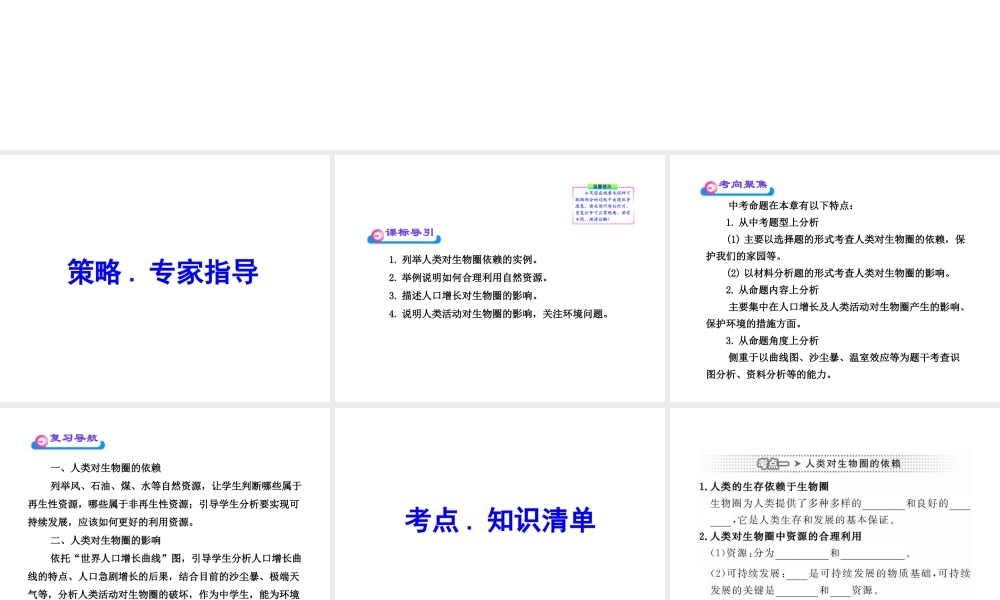Click the 考向聚焦 header badge
The height and width of the screenshot is (600, 1000).
click(737, 186)
